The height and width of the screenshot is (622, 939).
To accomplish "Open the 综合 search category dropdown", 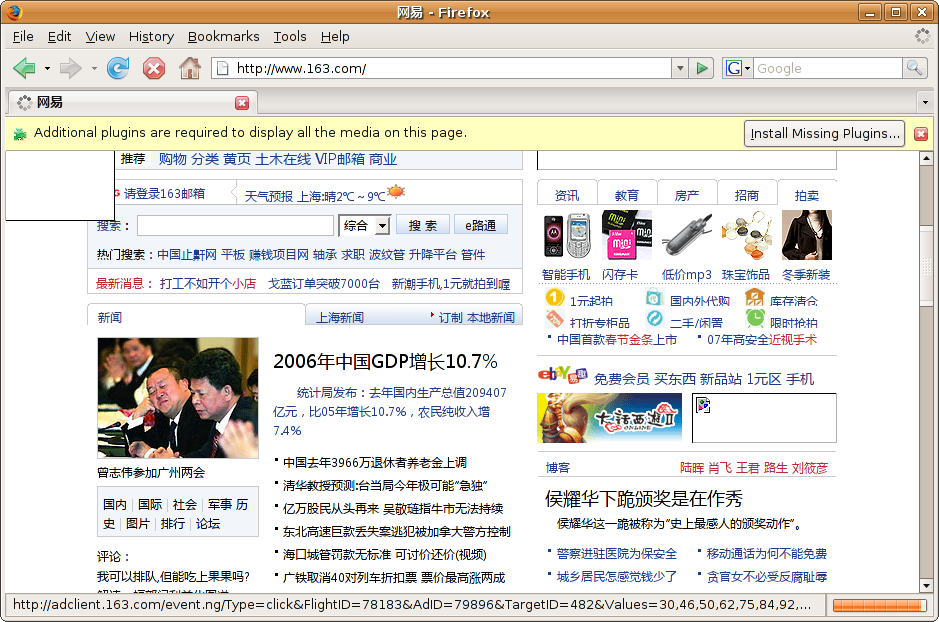I will click(383, 226).
